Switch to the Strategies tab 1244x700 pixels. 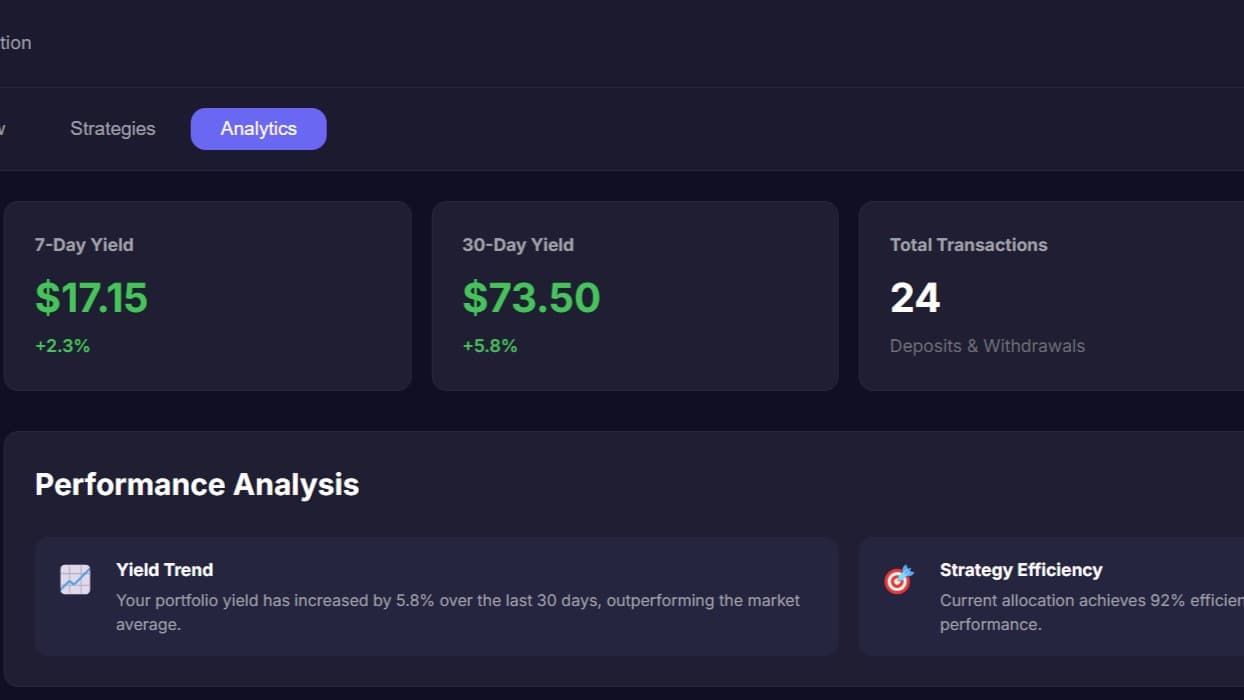[113, 129]
